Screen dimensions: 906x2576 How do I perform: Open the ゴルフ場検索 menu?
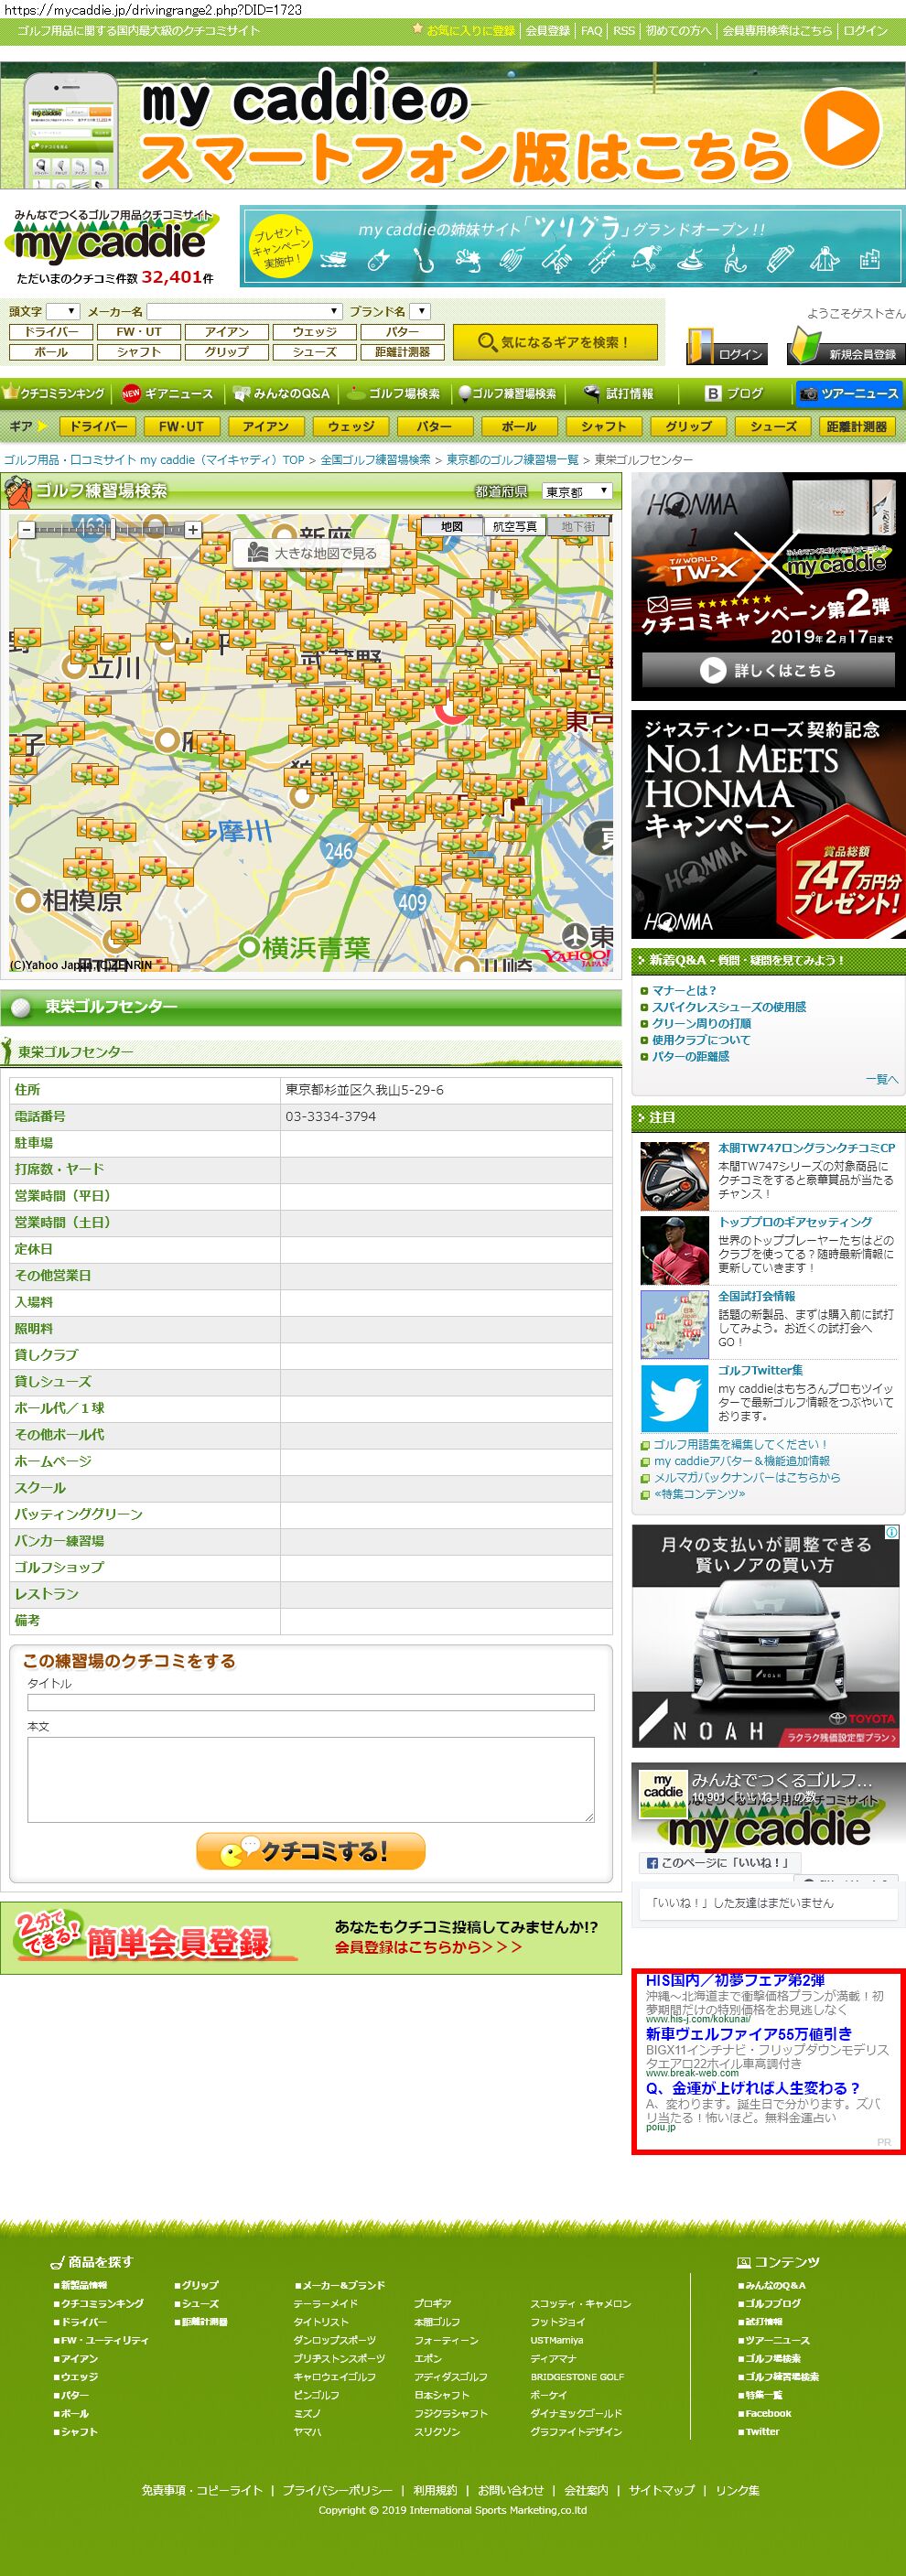point(394,394)
